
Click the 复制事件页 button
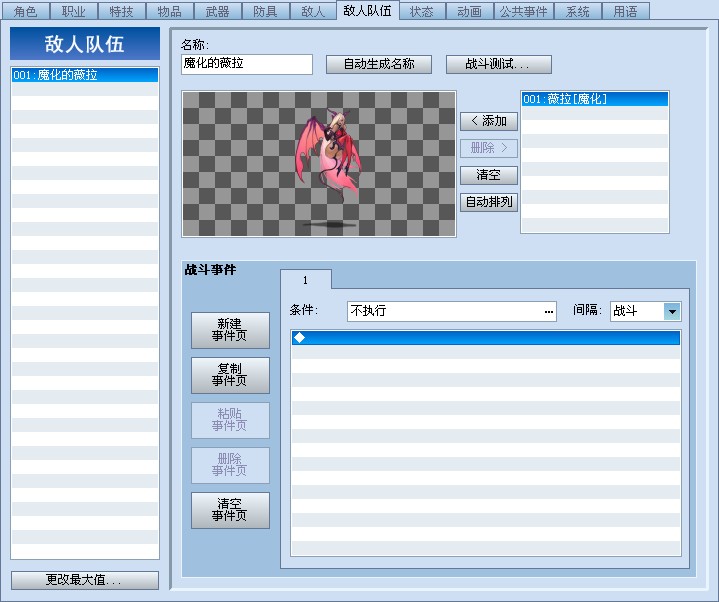point(230,375)
